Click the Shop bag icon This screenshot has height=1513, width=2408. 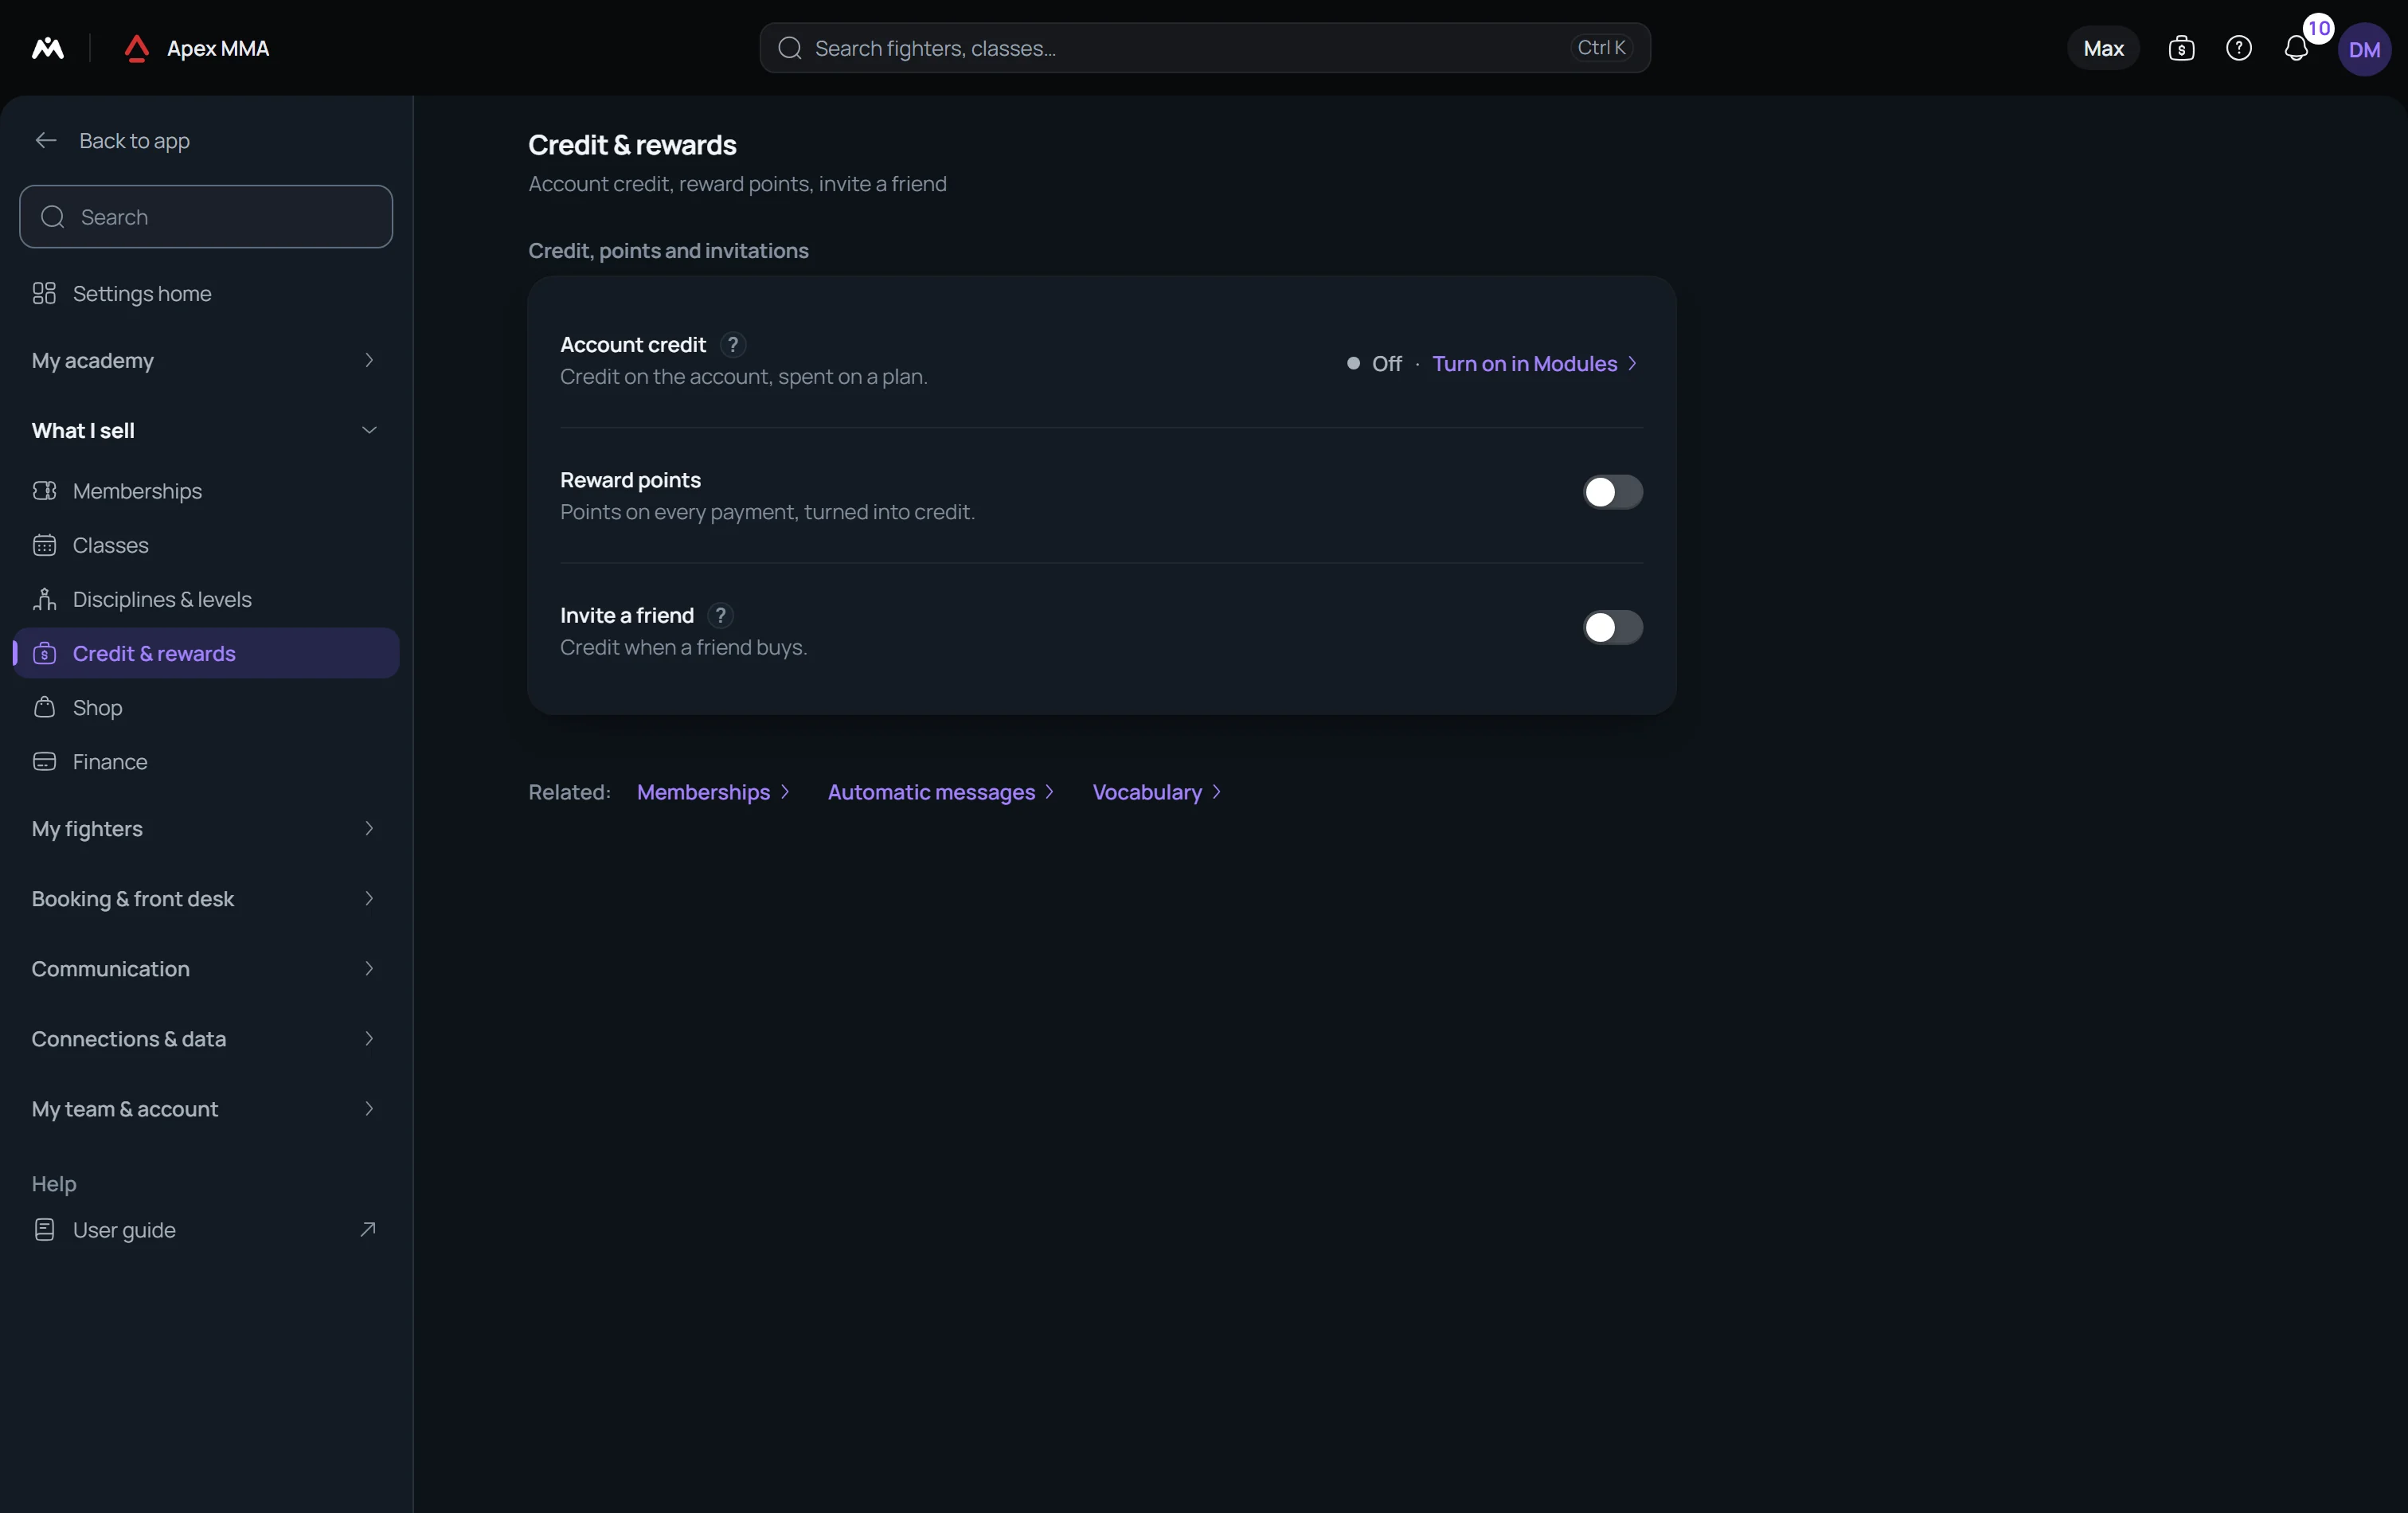tap(44, 707)
